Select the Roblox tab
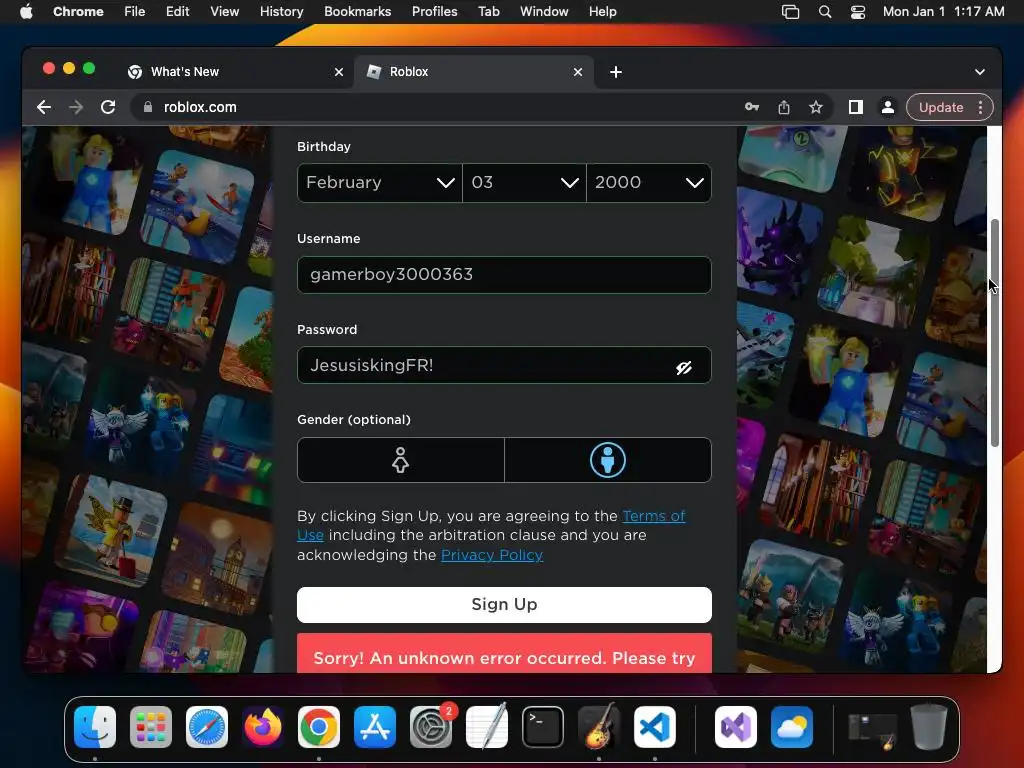1024x768 pixels. pyautogui.click(x=474, y=72)
